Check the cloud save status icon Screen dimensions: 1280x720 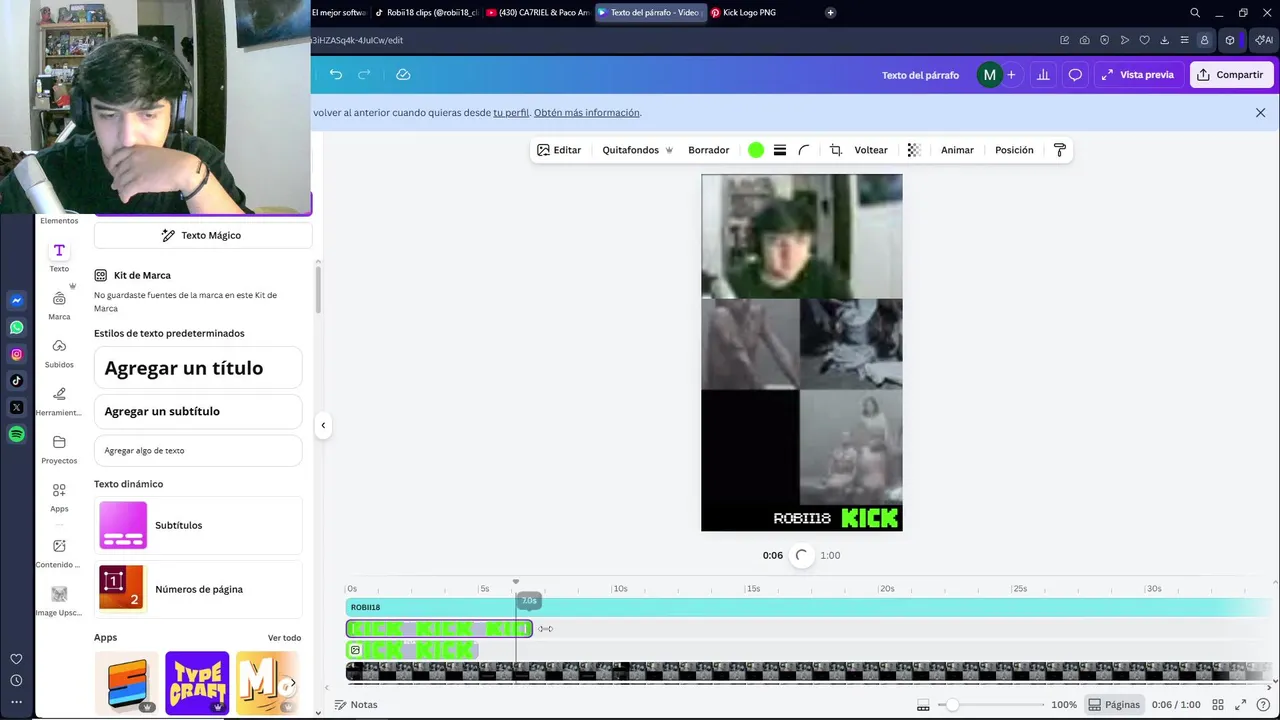pyautogui.click(x=403, y=75)
